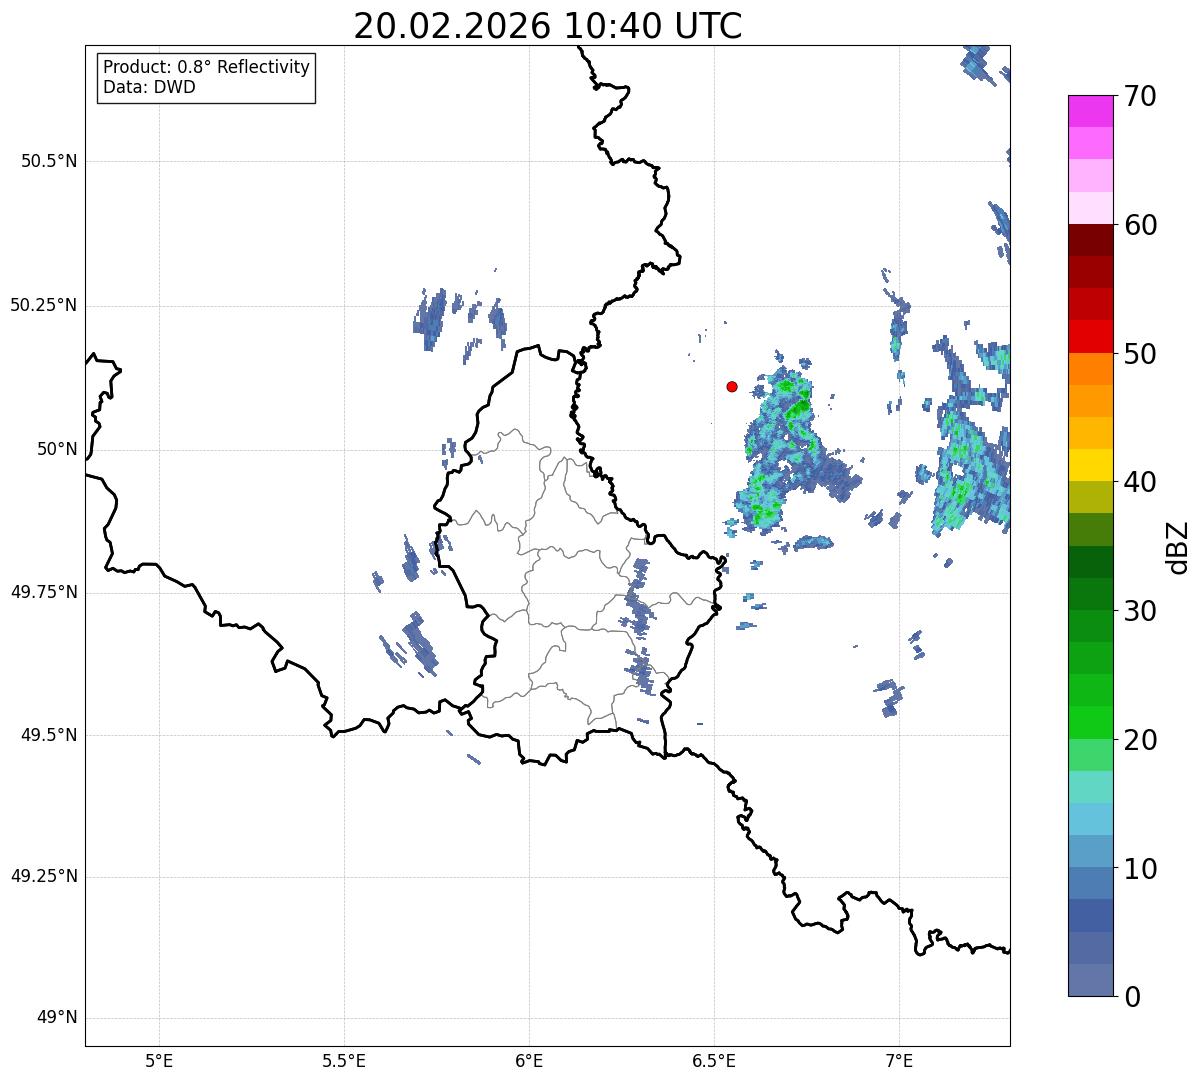
Task: Pick the magenta top colorbar segment
Action: pos(1090,111)
